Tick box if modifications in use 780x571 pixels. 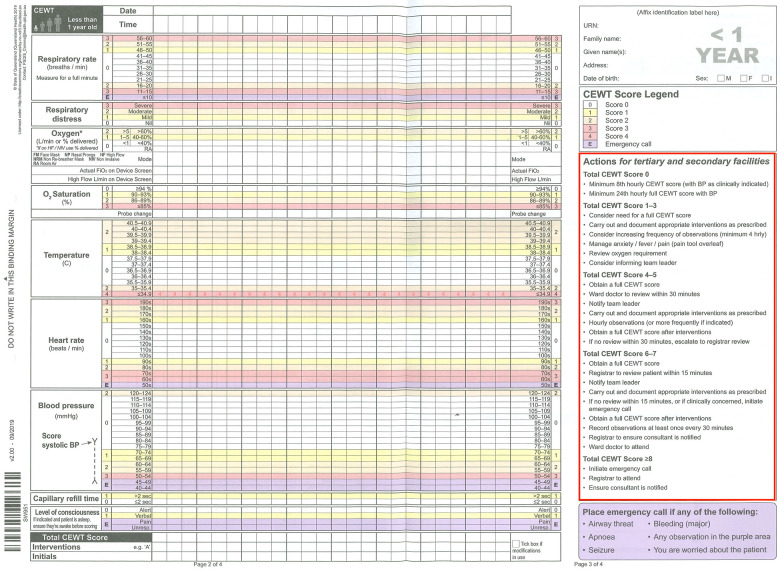516,544
